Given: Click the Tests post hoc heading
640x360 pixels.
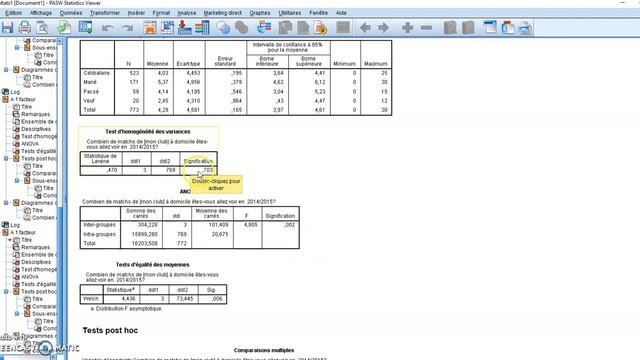Looking at the screenshot, I should tap(110, 331).
